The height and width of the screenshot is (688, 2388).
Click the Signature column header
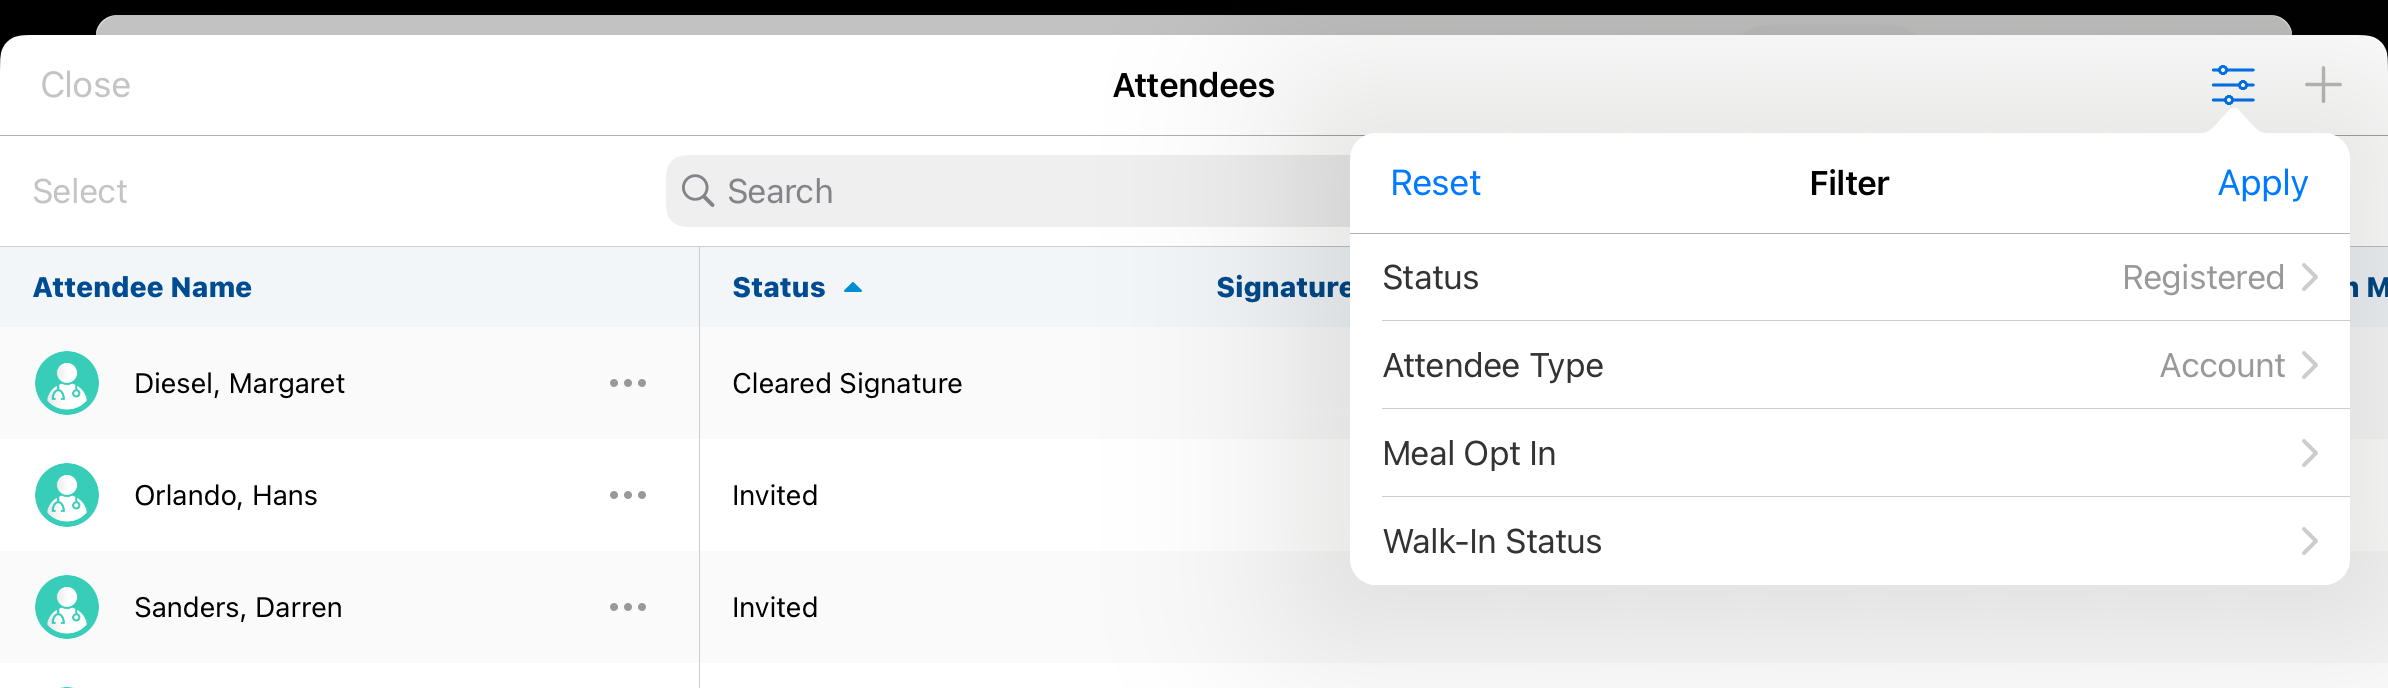(x=1282, y=288)
